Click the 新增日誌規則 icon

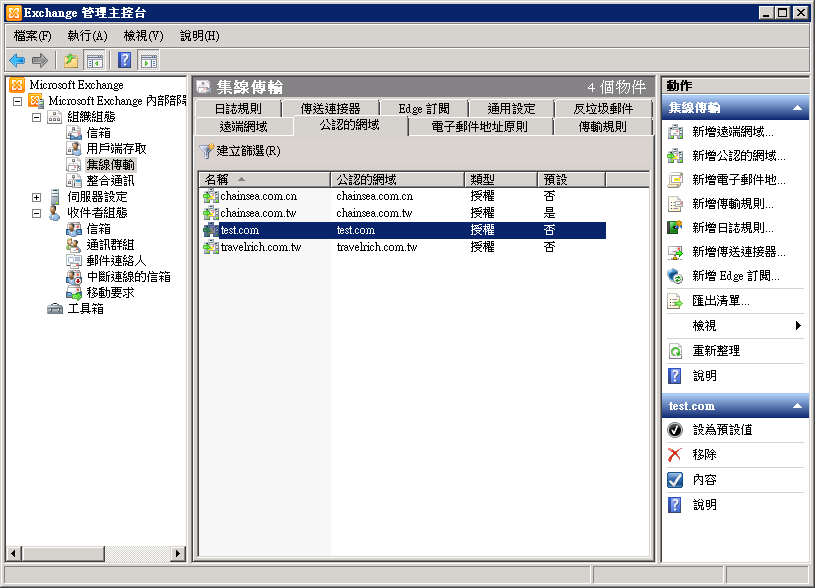(675, 228)
